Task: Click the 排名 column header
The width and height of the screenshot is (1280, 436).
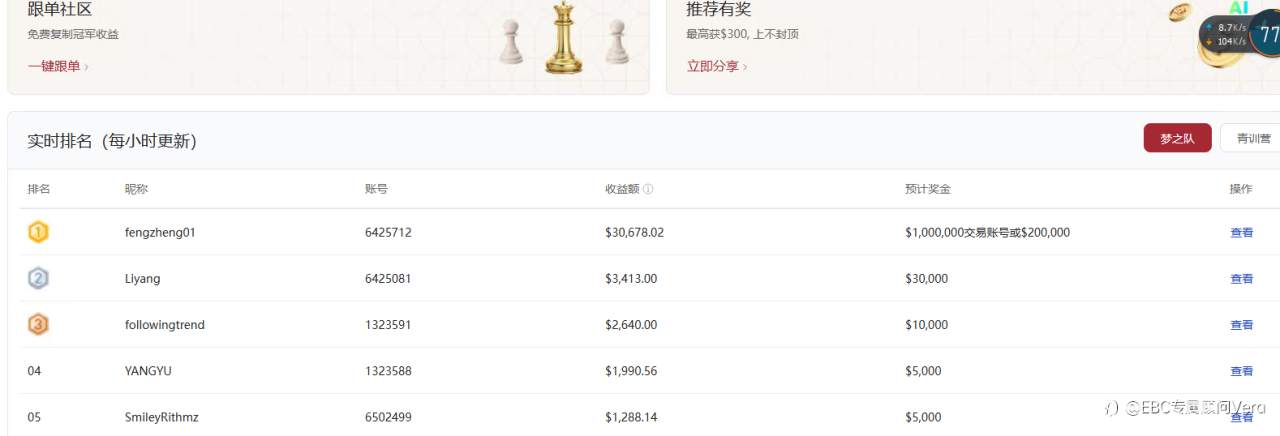Action: pyautogui.click(x=38, y=189)
